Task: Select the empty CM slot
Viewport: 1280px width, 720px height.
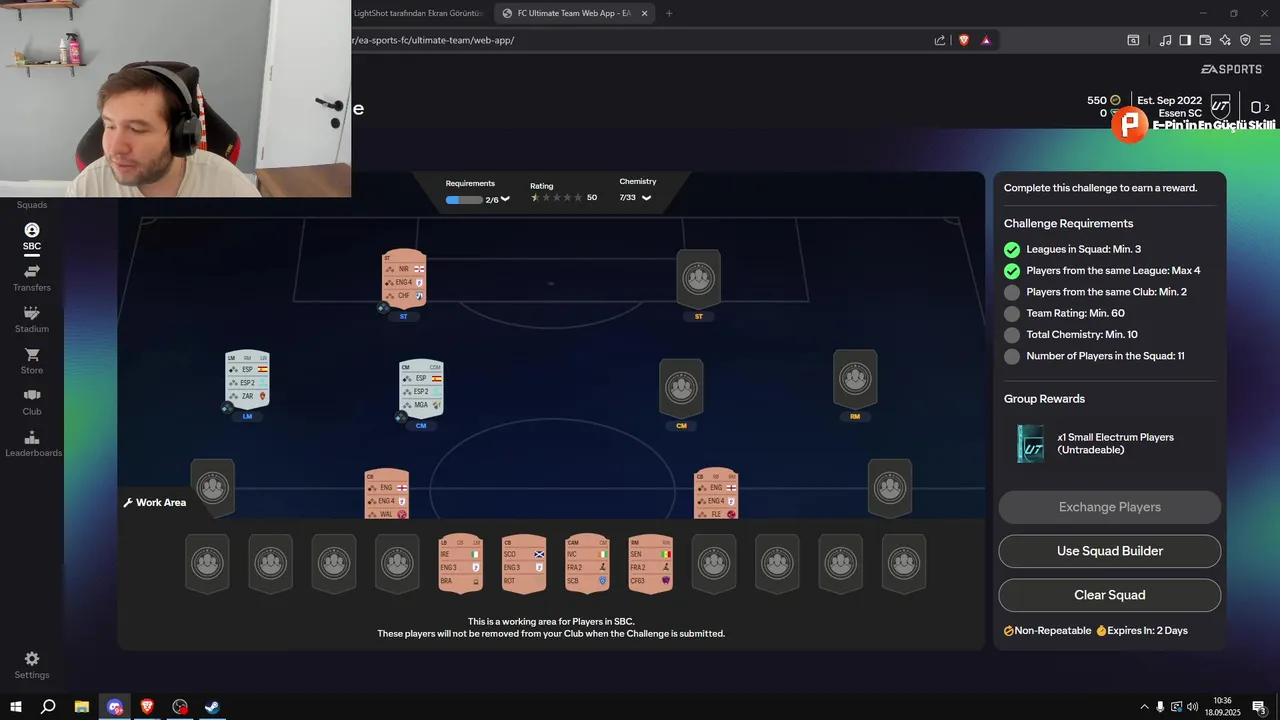Action: click(681, 388)
